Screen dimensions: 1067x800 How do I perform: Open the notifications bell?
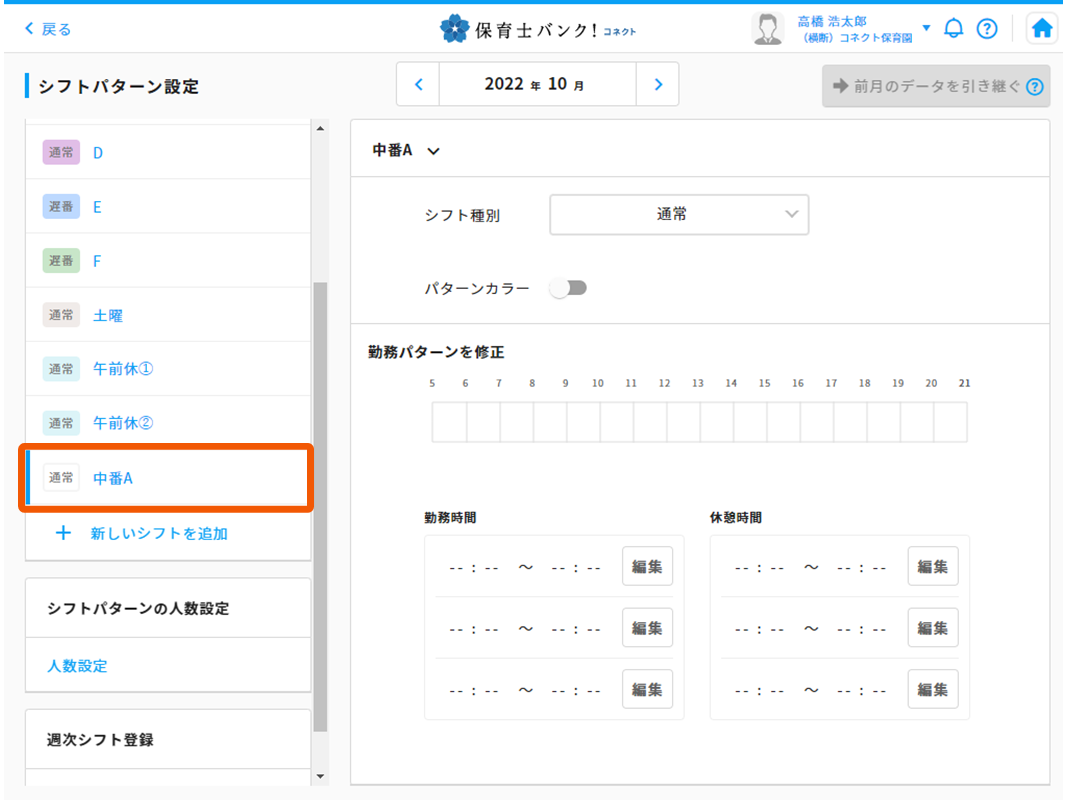tap(953, 29)
